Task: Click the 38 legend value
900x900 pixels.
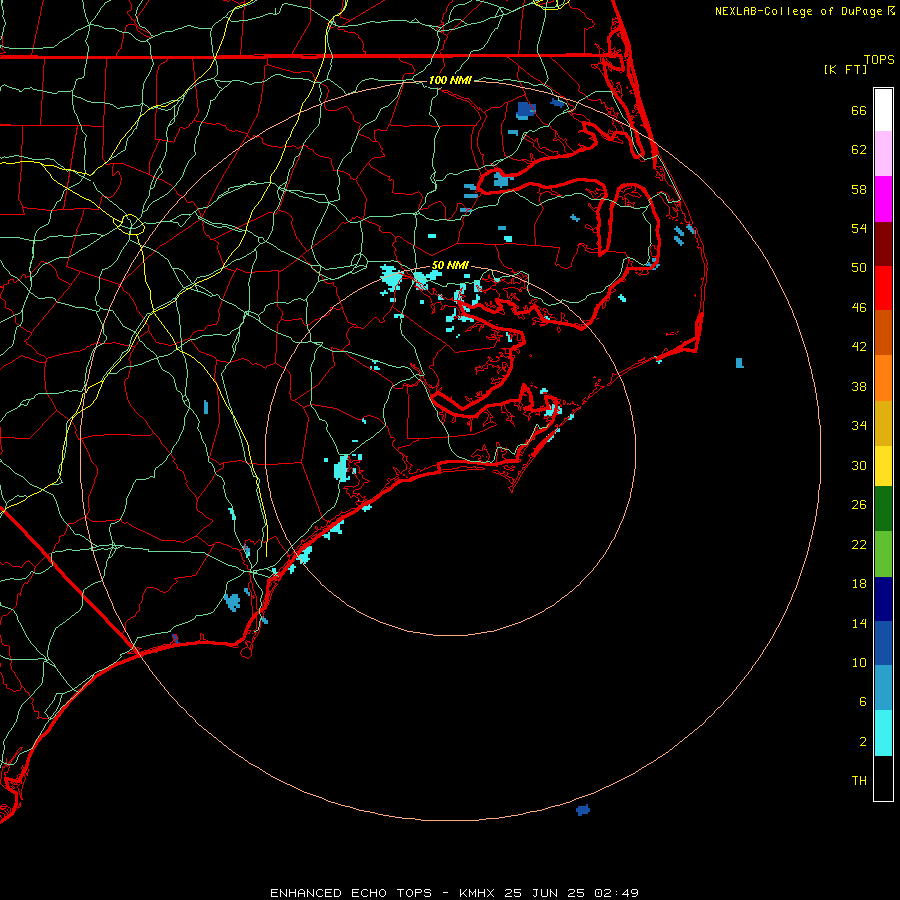Action: pos(859,386)
